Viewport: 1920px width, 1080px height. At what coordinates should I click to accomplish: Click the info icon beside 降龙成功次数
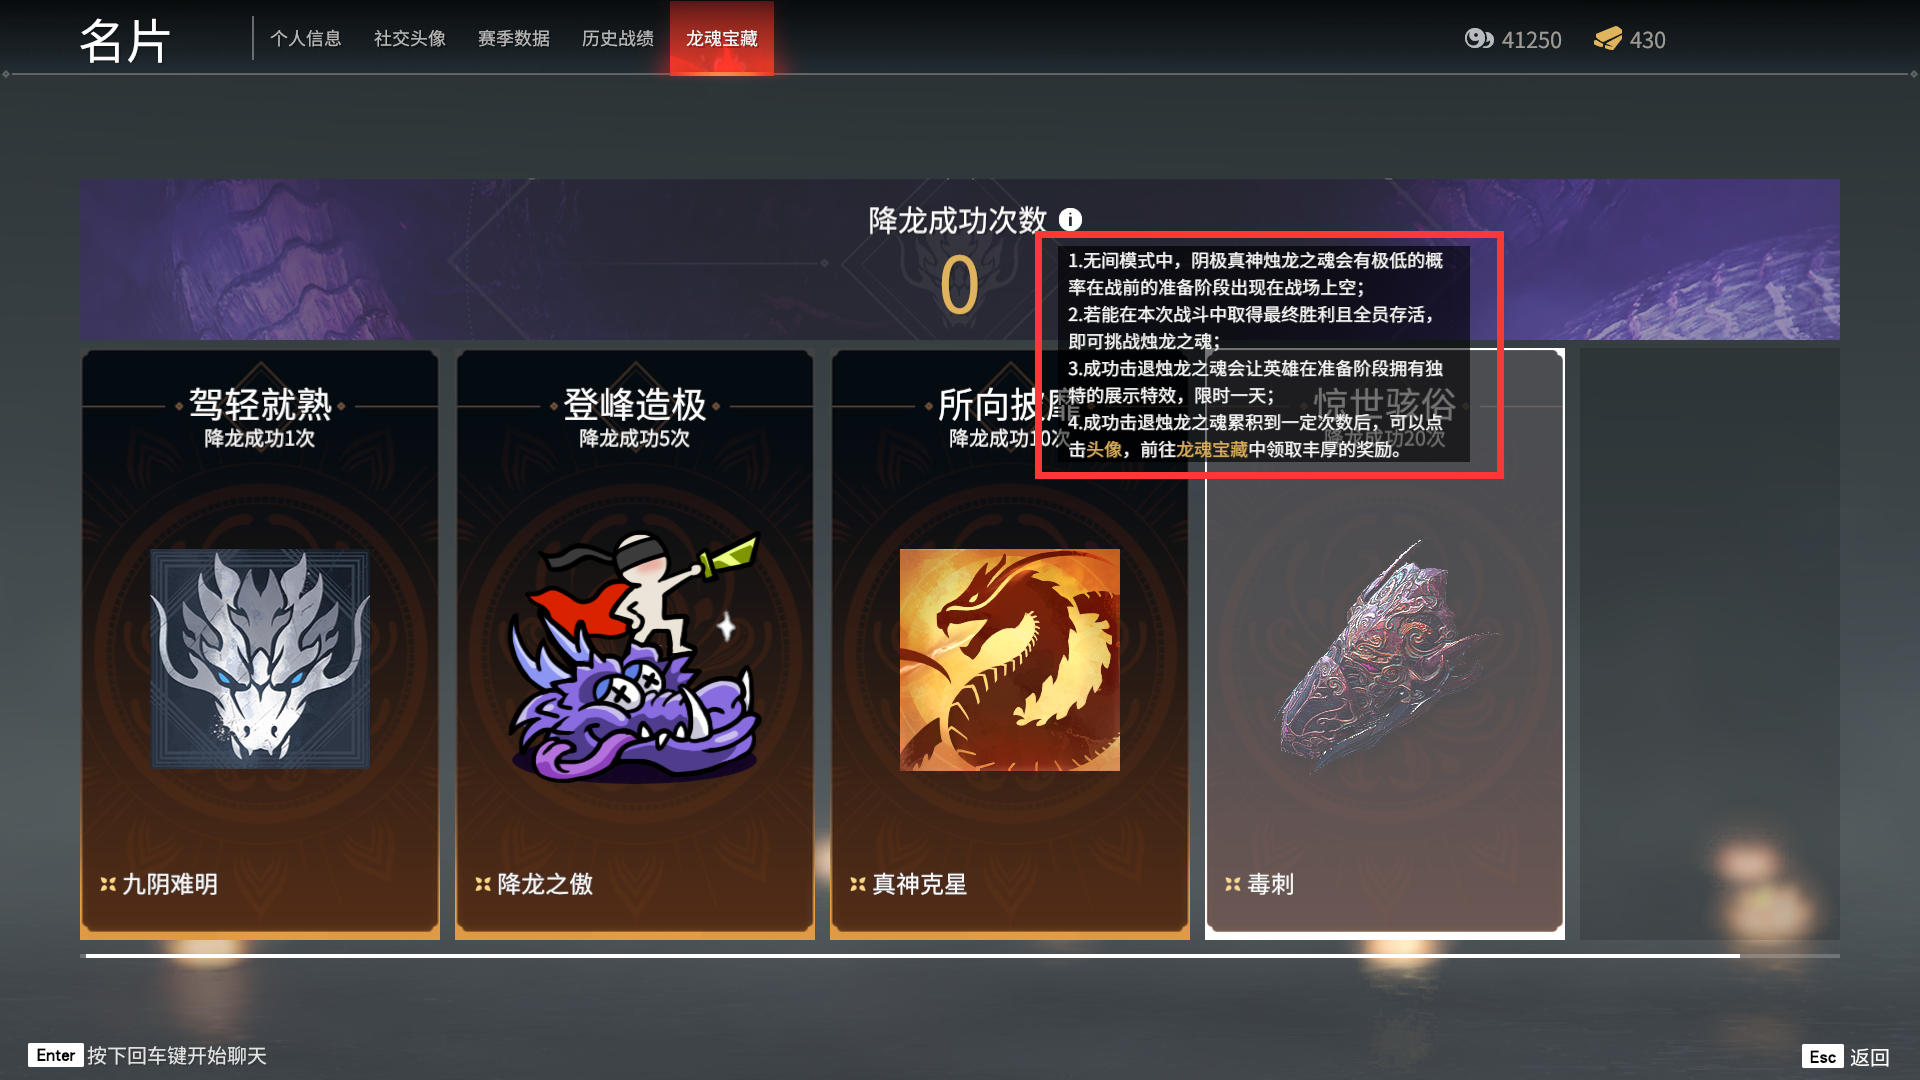(x=1070, y=219)
